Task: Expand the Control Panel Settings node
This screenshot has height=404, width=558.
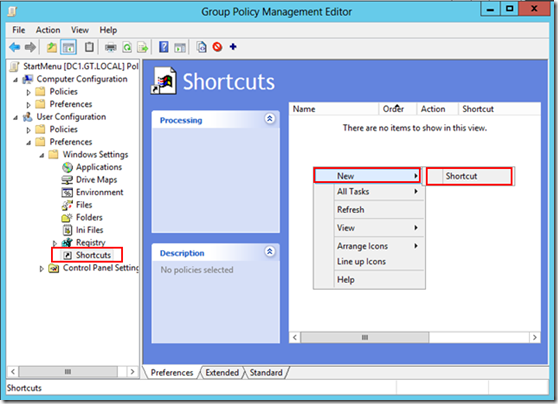Action: (x=42, y=269)
